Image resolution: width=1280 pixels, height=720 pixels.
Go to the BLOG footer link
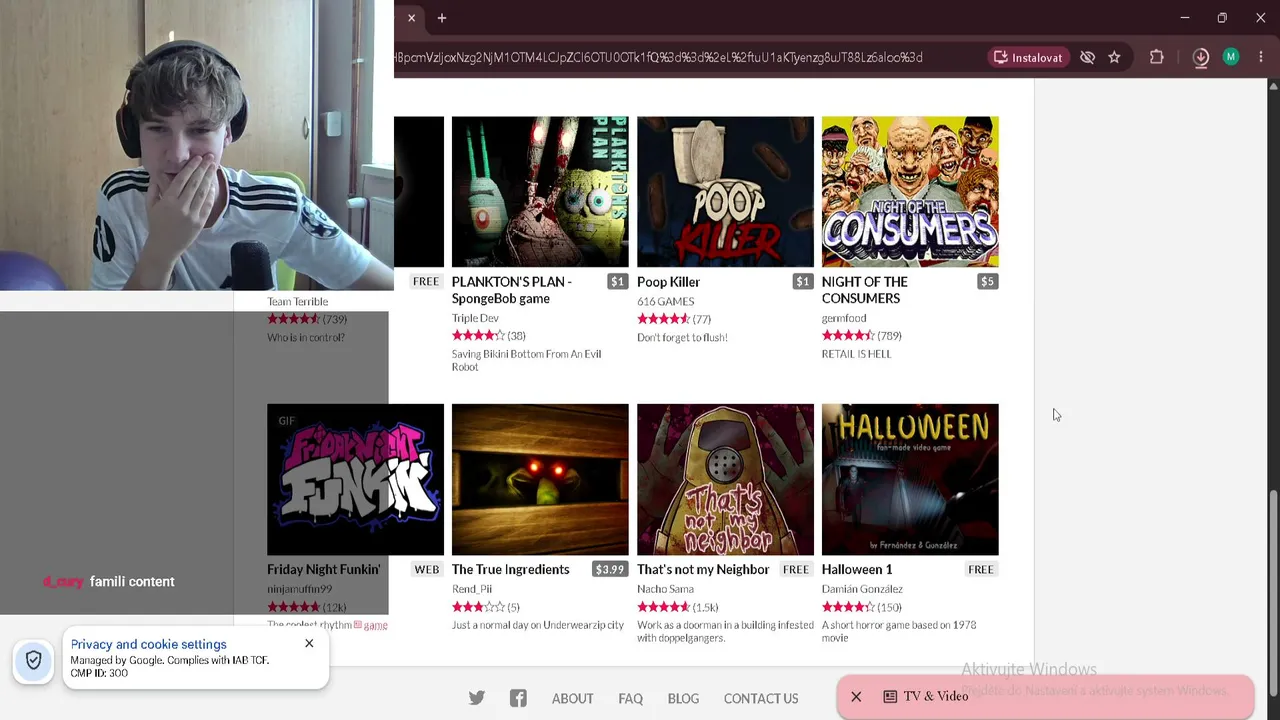click(684, 699)
